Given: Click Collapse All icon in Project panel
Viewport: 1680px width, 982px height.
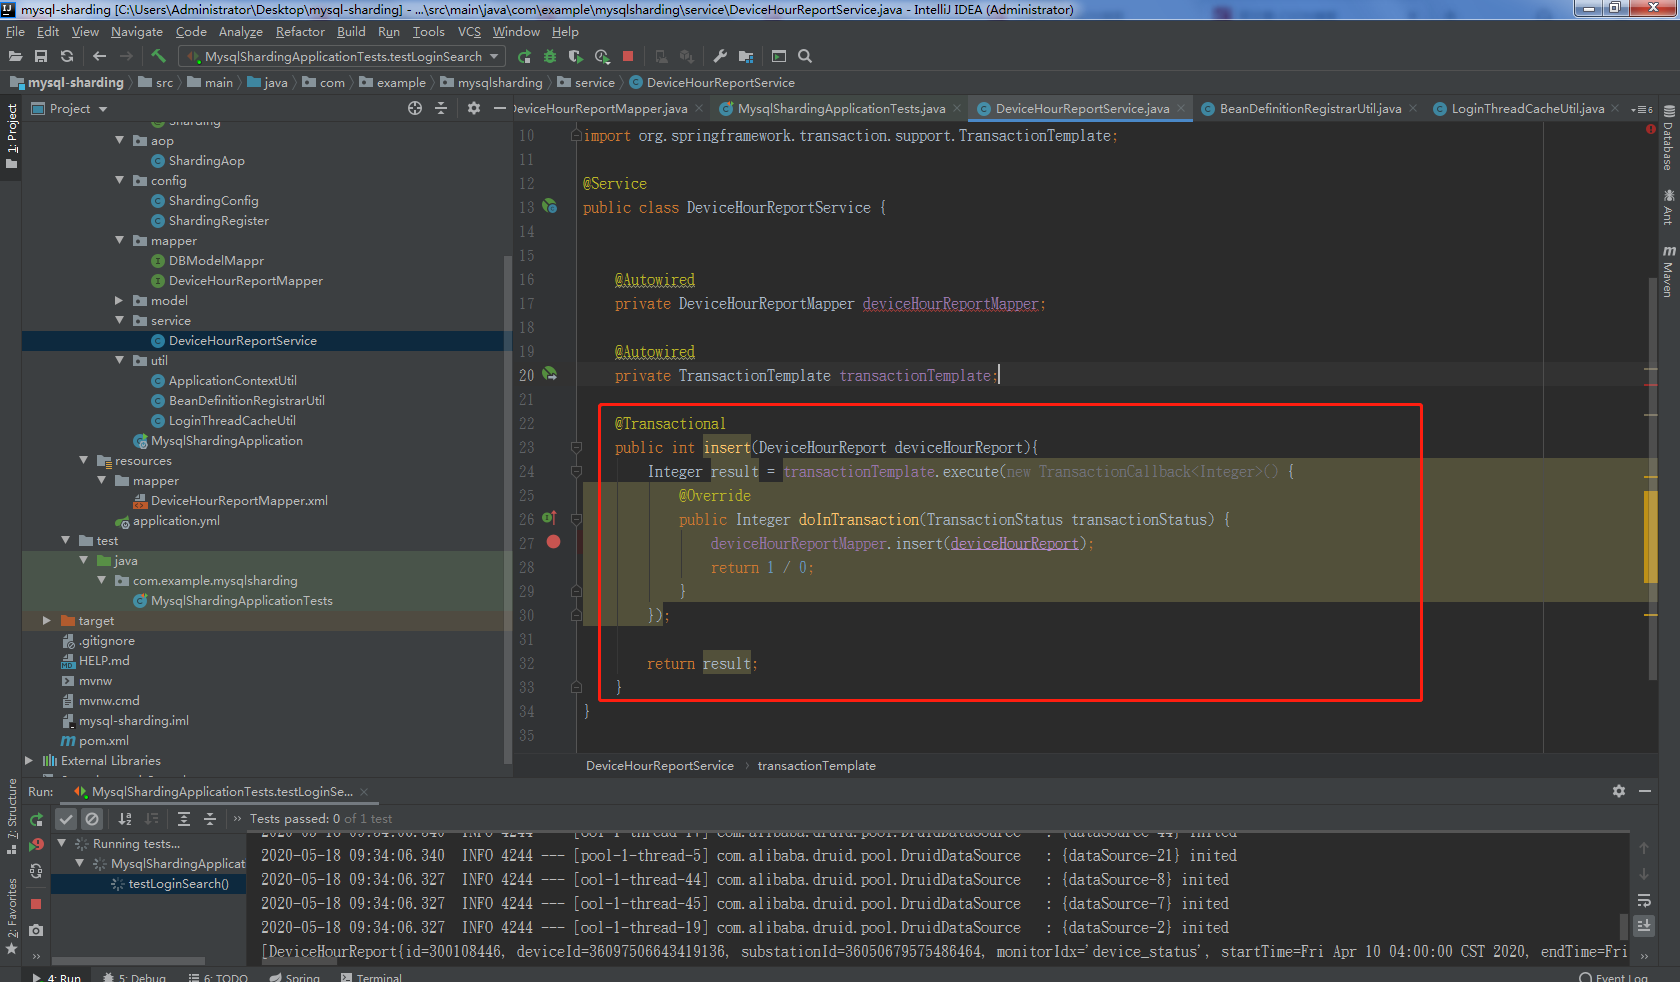Looking at the screenshot, I should (x=441, y=108).
